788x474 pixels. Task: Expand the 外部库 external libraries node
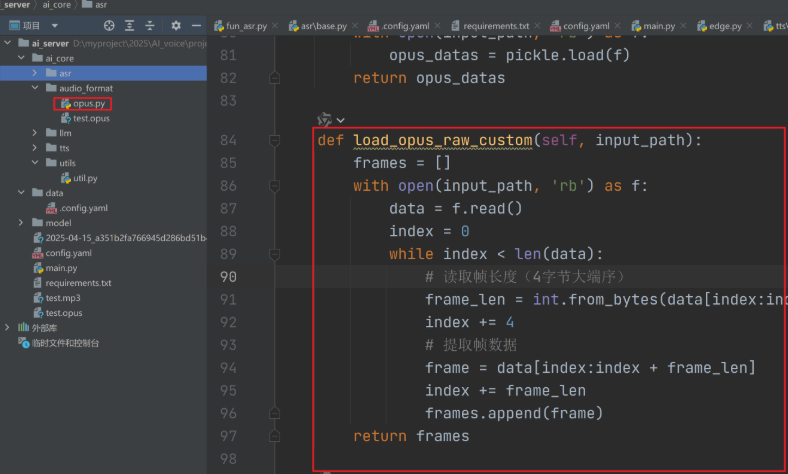pos(8,328)
